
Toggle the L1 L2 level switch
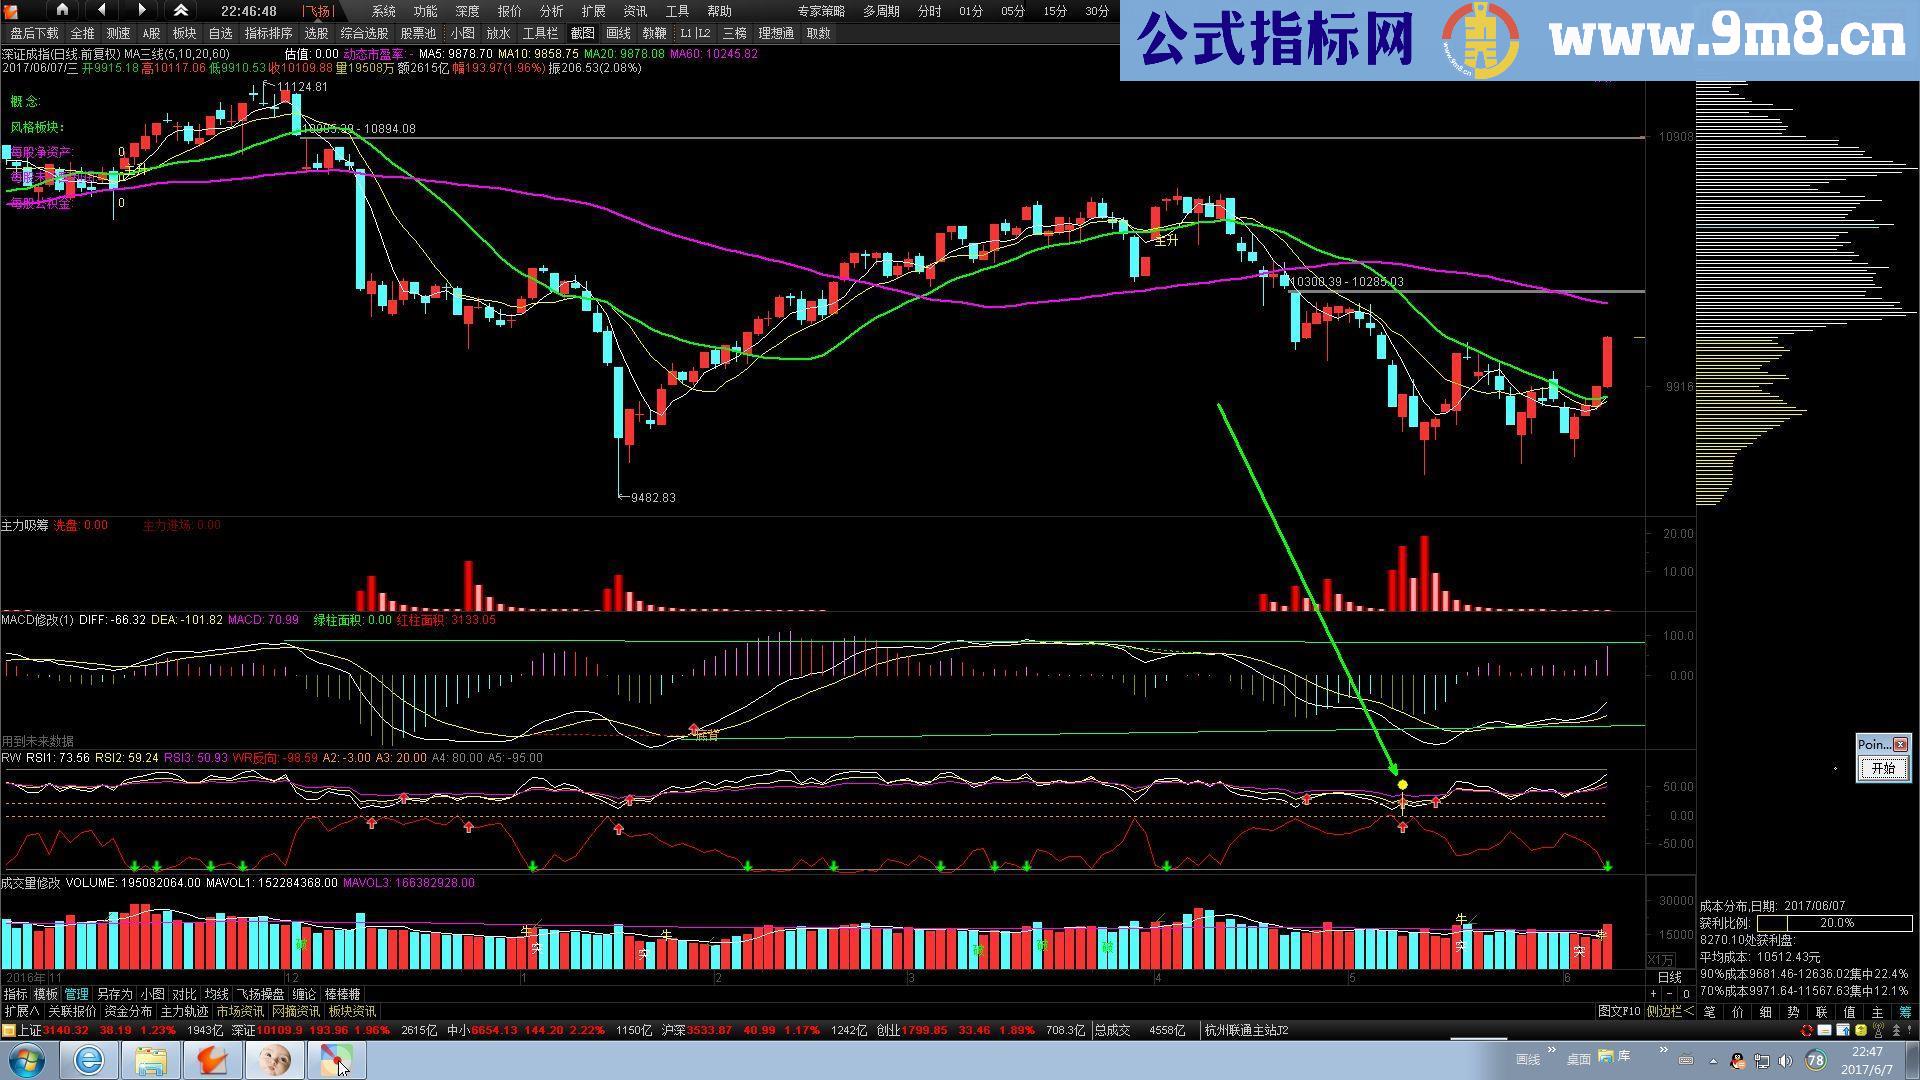tap(694, 33)
